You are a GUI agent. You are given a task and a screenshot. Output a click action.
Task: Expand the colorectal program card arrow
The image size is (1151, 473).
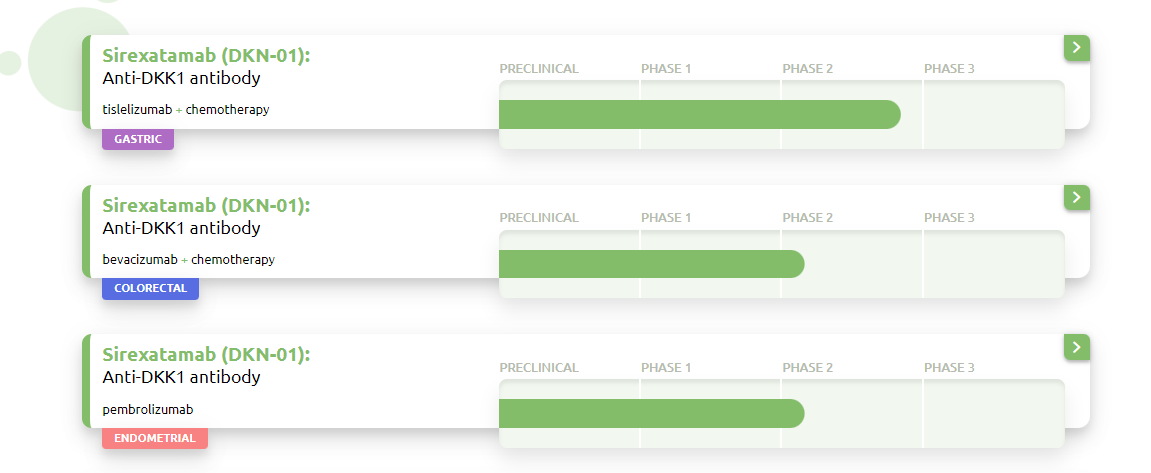tap(1076, 197)
